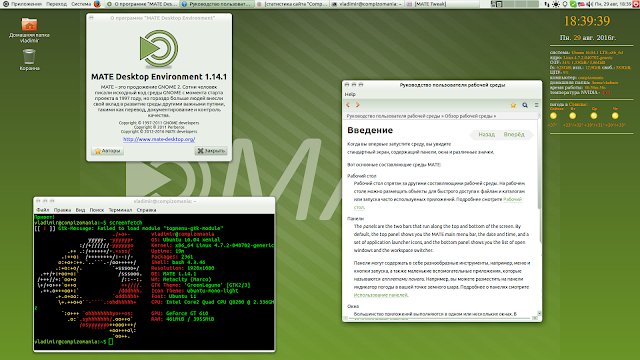The image size is (640, 360).
Task: Go back with the orange left arrow
Action: (348, 105)
